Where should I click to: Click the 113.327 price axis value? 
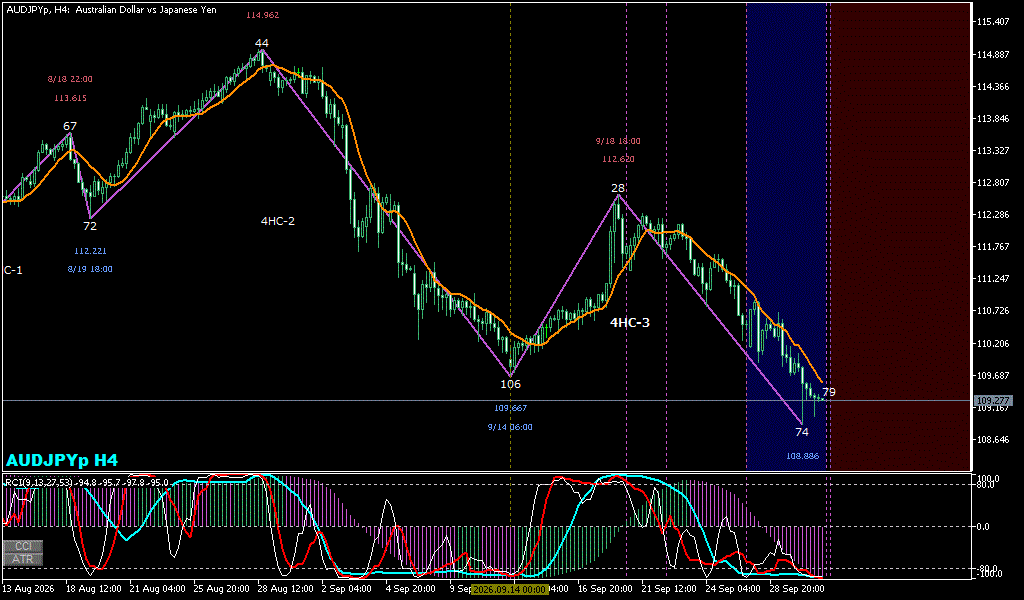993,150
